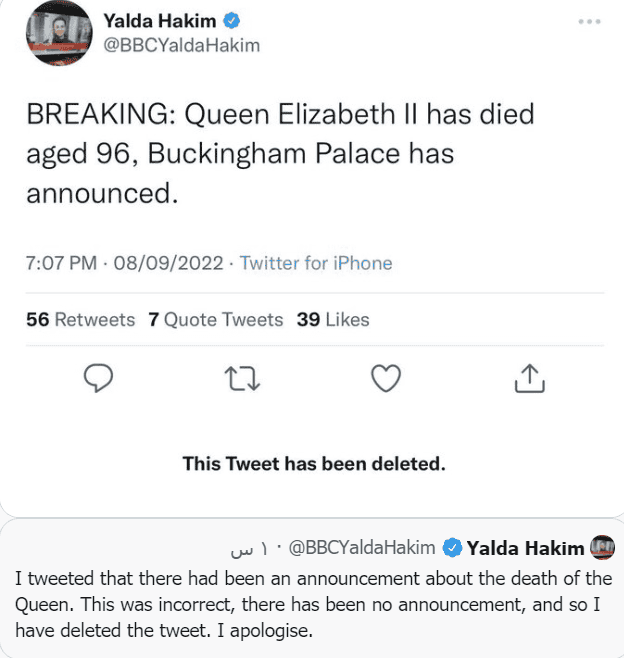Click the apology tweet text body
624x658 pixels.
coord(310,605)
